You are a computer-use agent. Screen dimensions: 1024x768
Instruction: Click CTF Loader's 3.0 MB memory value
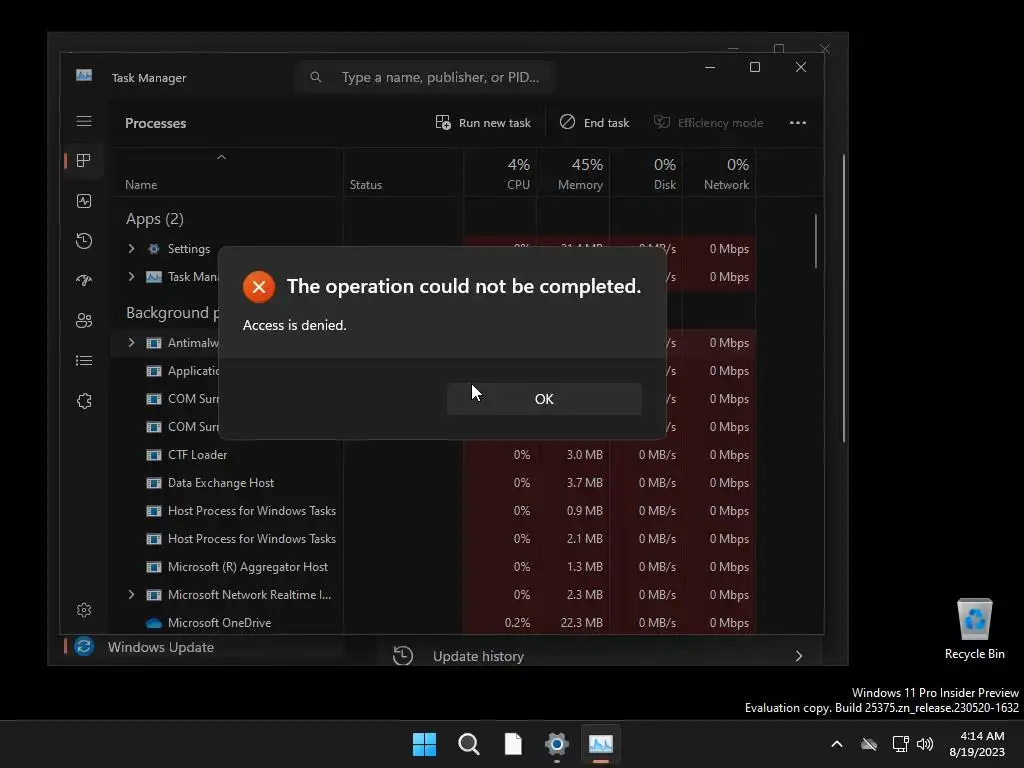point(584,455)
